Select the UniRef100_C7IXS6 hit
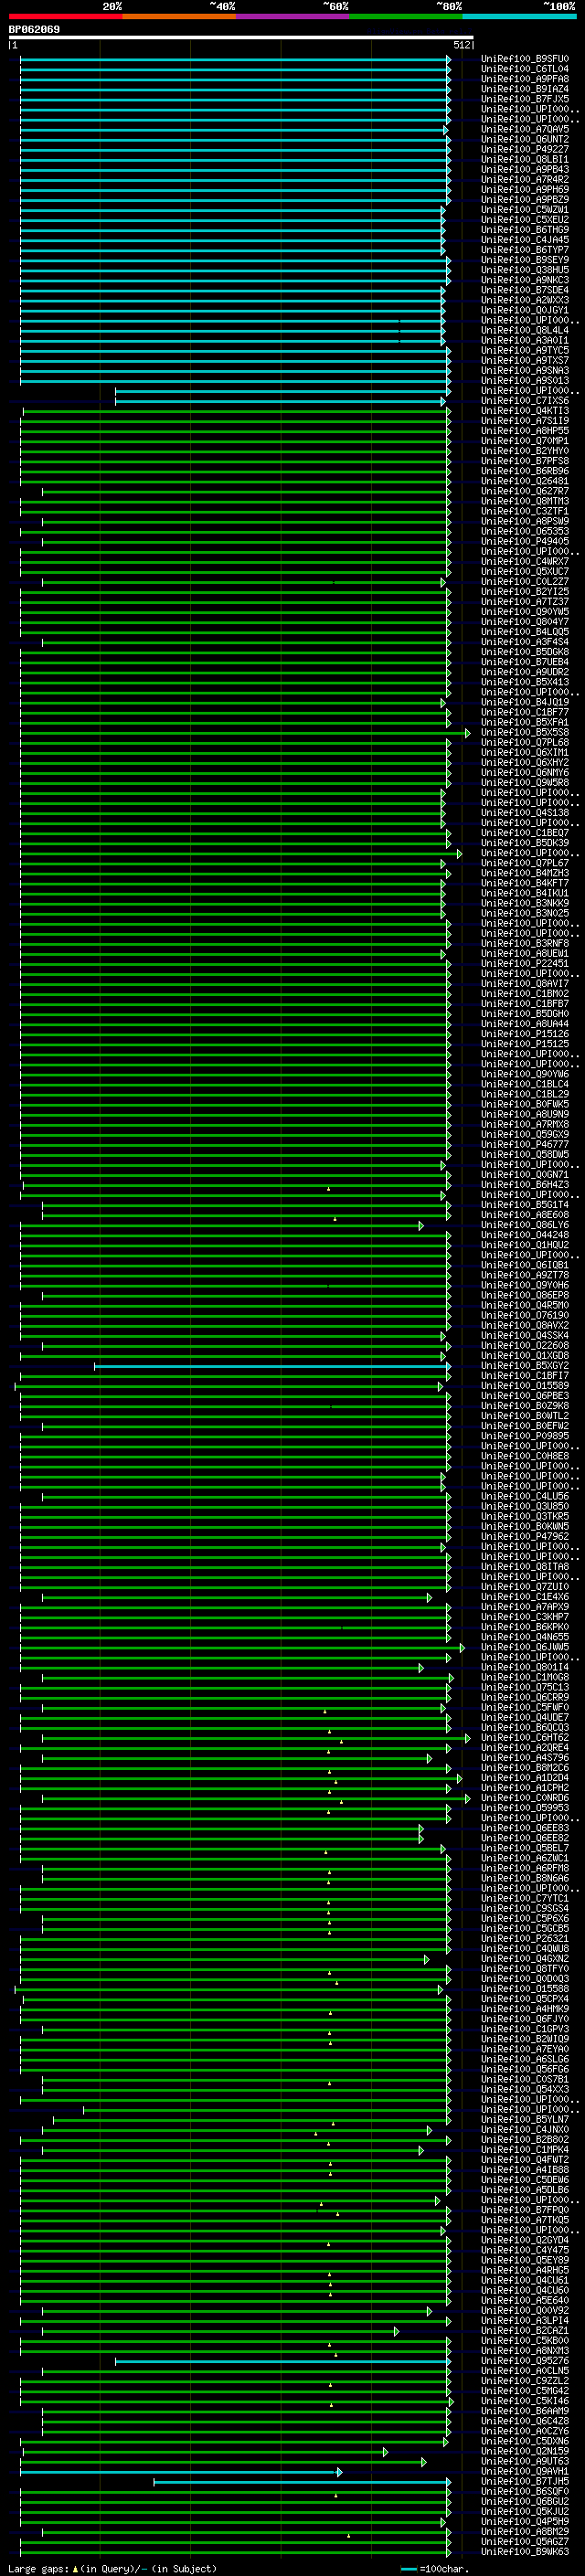This screenshot has height=2576, width=585. [x=524, y=401]
